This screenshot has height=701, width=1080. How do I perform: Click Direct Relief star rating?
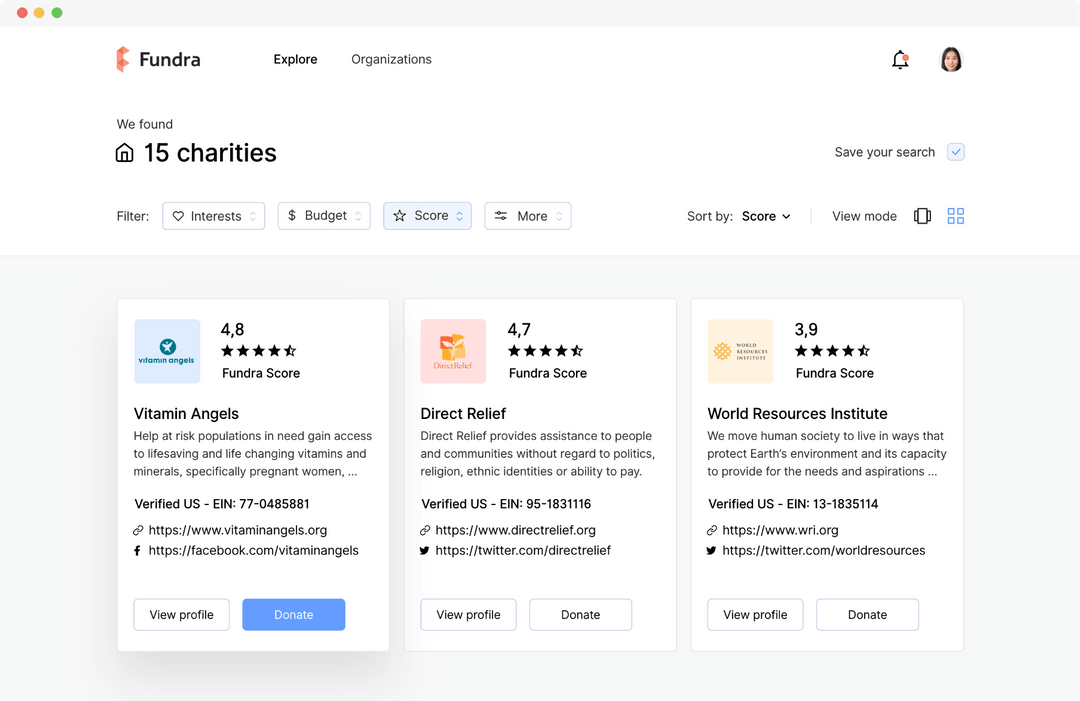point(546,351)
